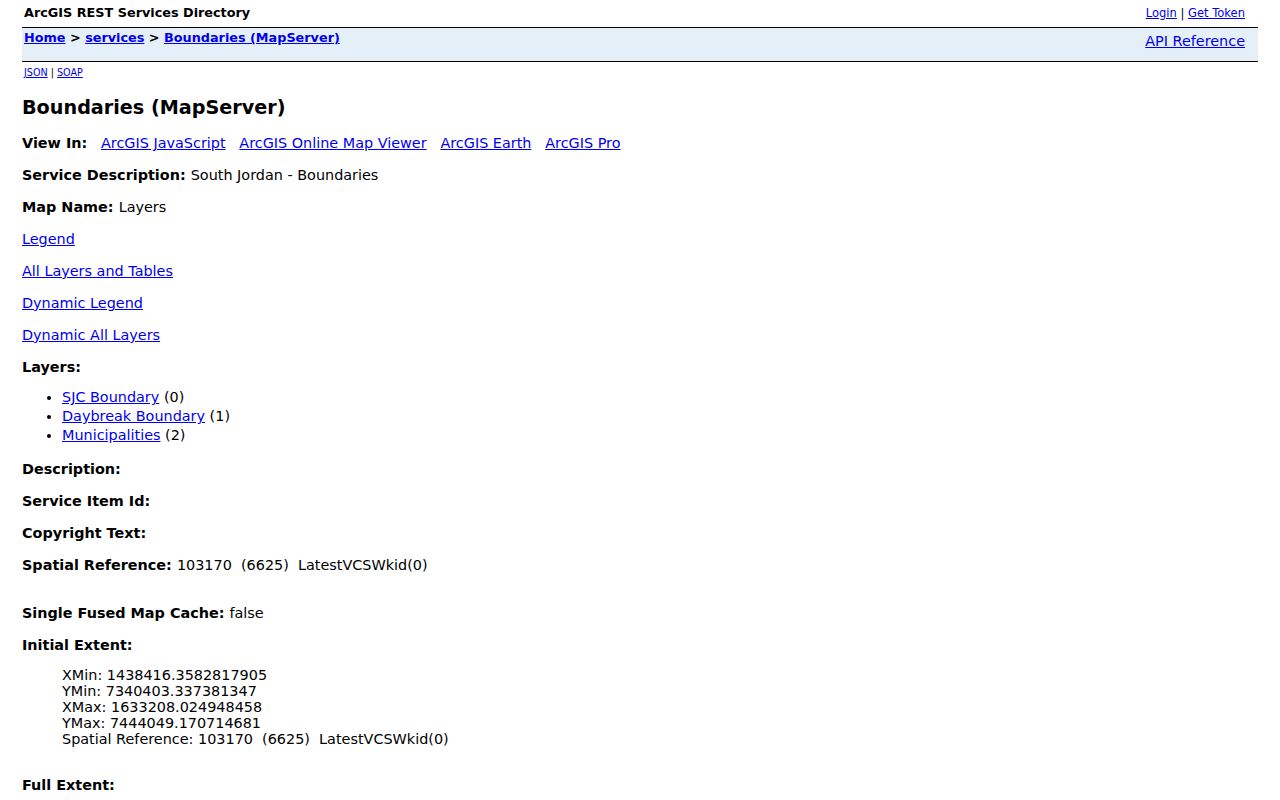Go to Home in the breadcrumb
This screenshot has width=1280, height=800.
point(45,38)
